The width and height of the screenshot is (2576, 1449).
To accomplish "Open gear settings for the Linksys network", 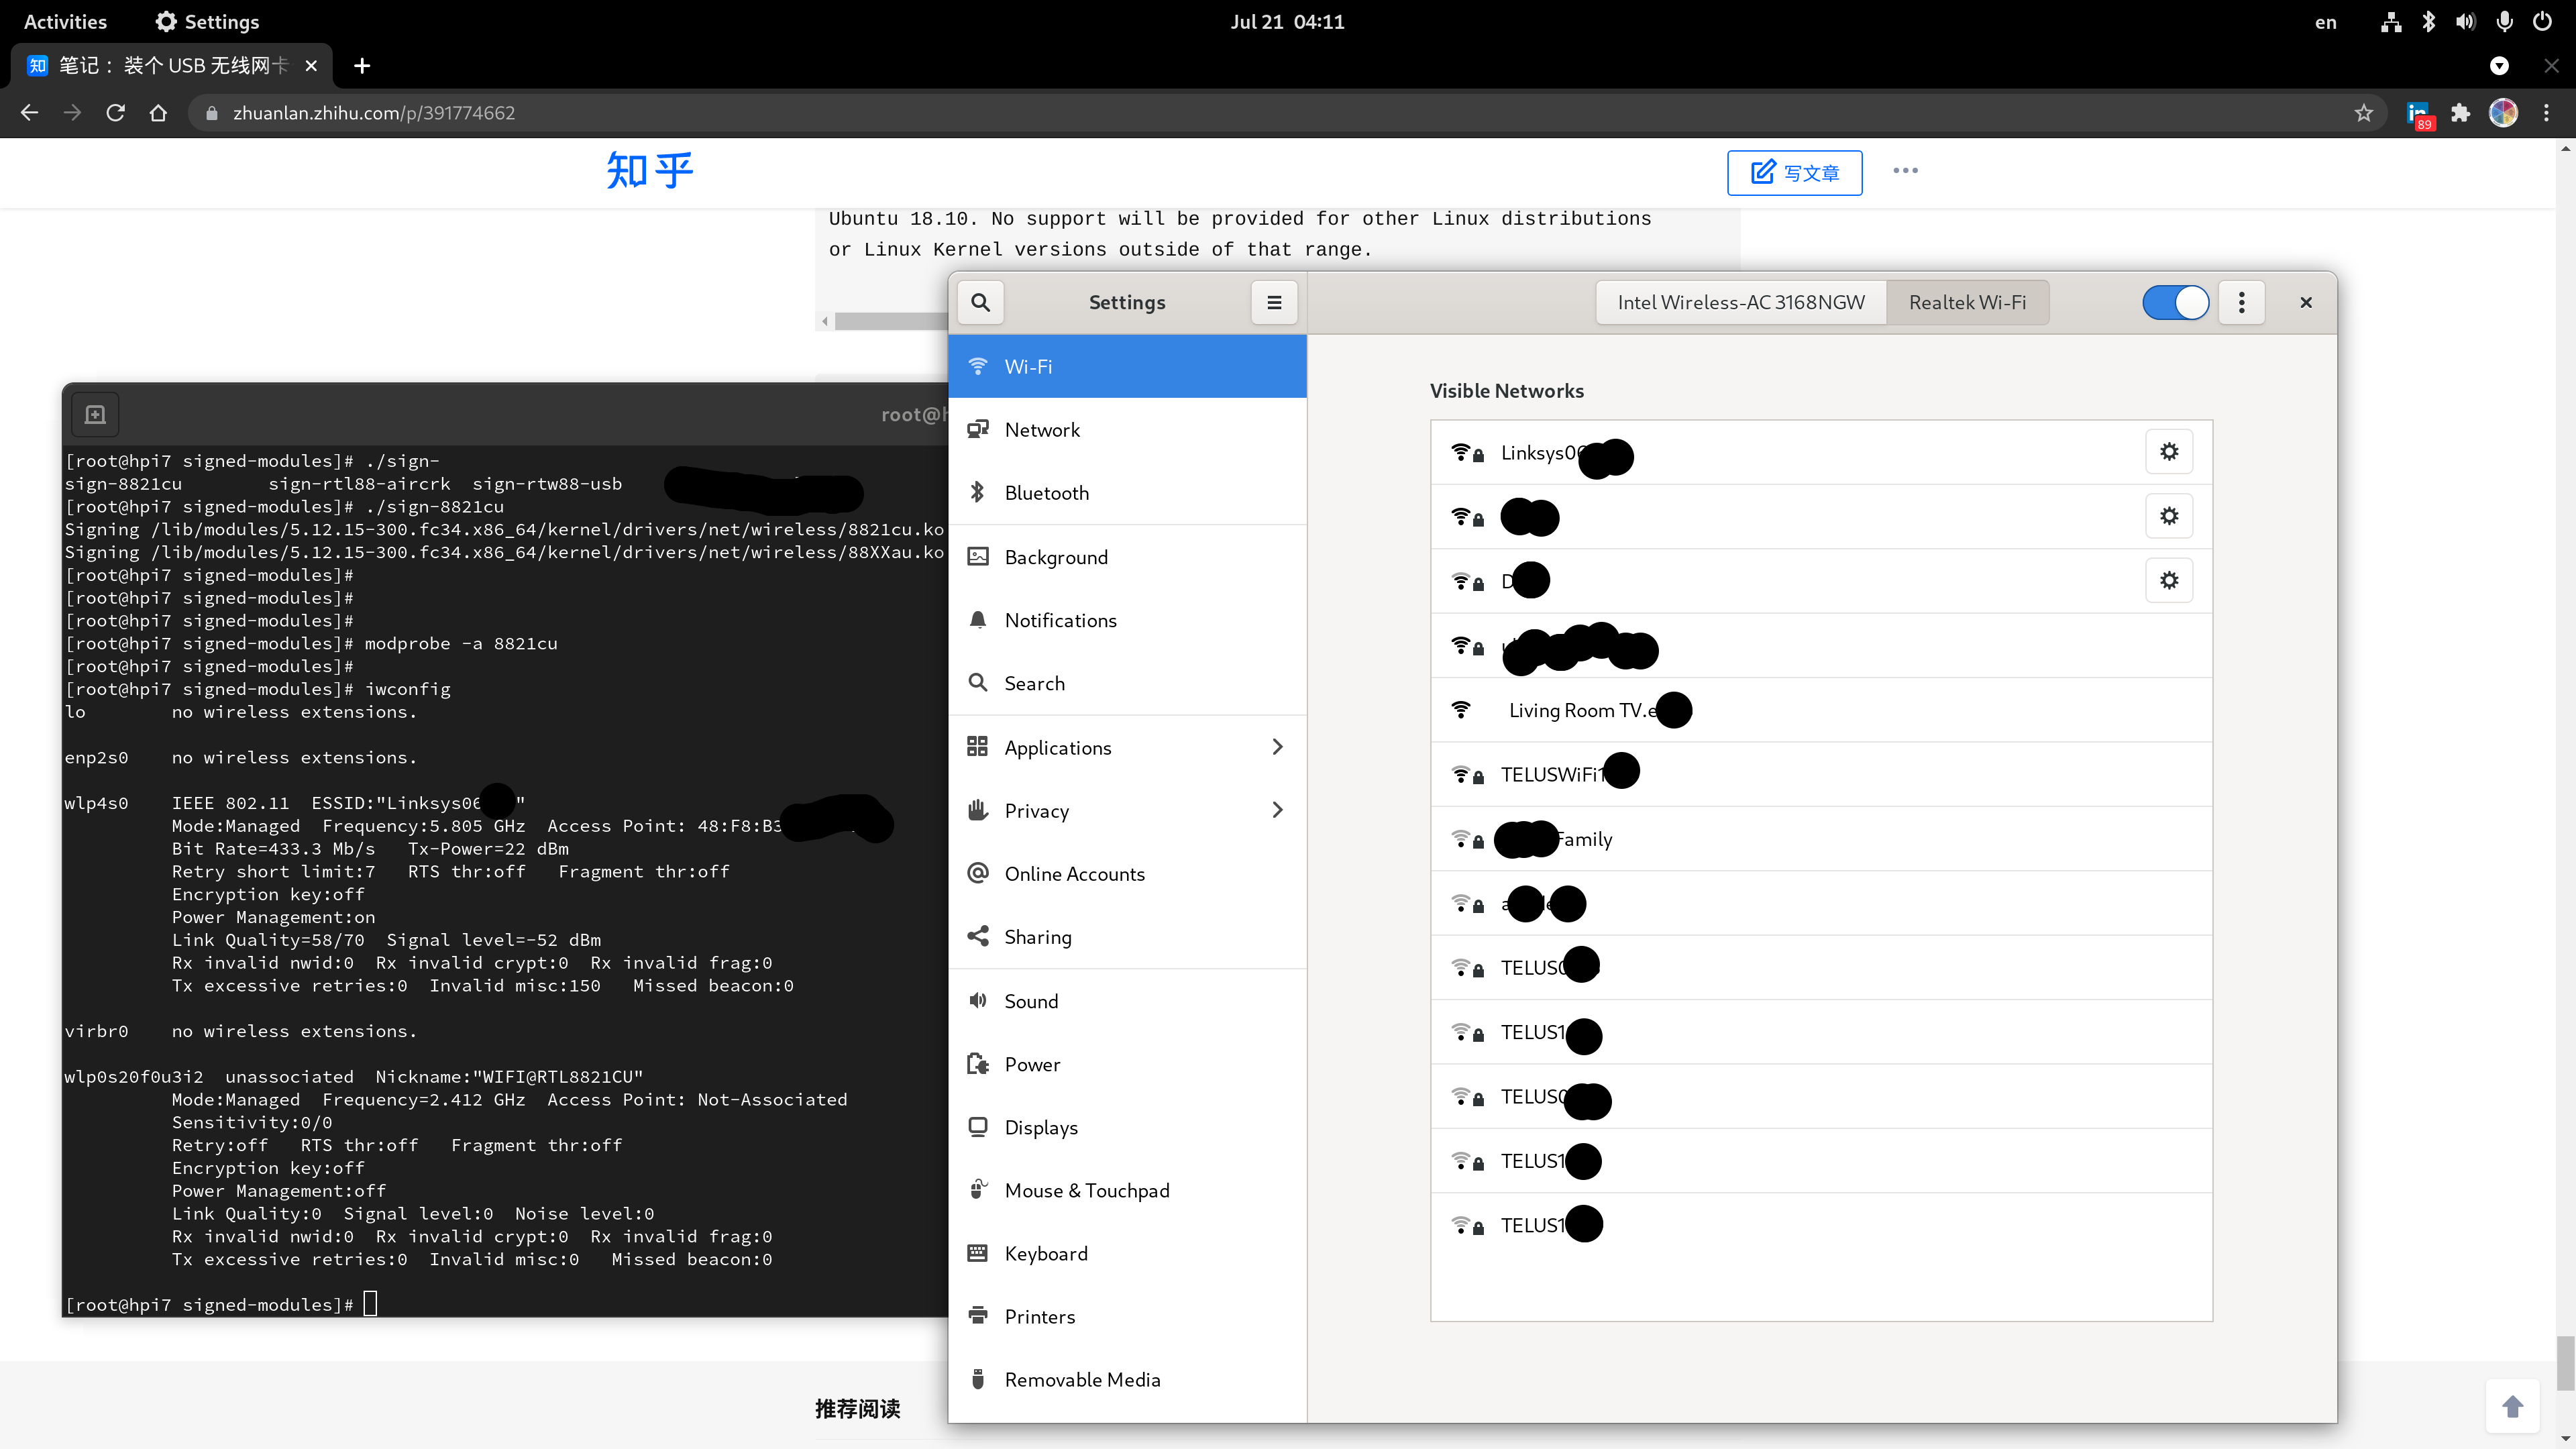I will coord(2169,452).
